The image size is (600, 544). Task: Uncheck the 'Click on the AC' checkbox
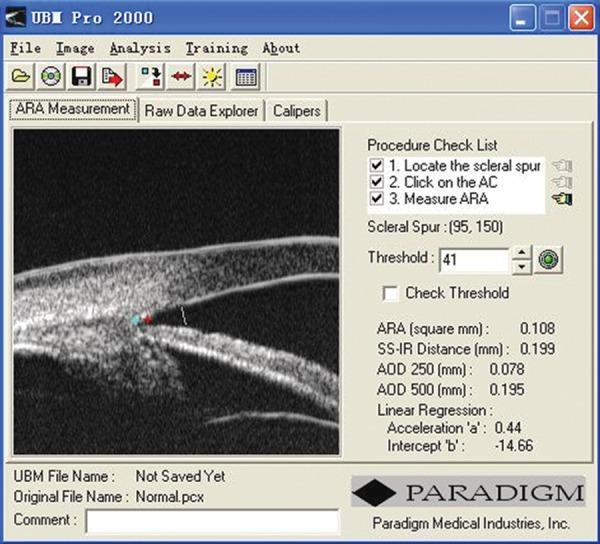click(x=377, y=183)
